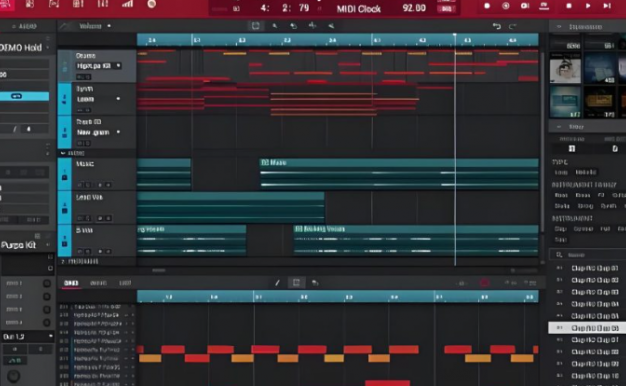Turn the round knob at bottom left

(x=13, y=376)
